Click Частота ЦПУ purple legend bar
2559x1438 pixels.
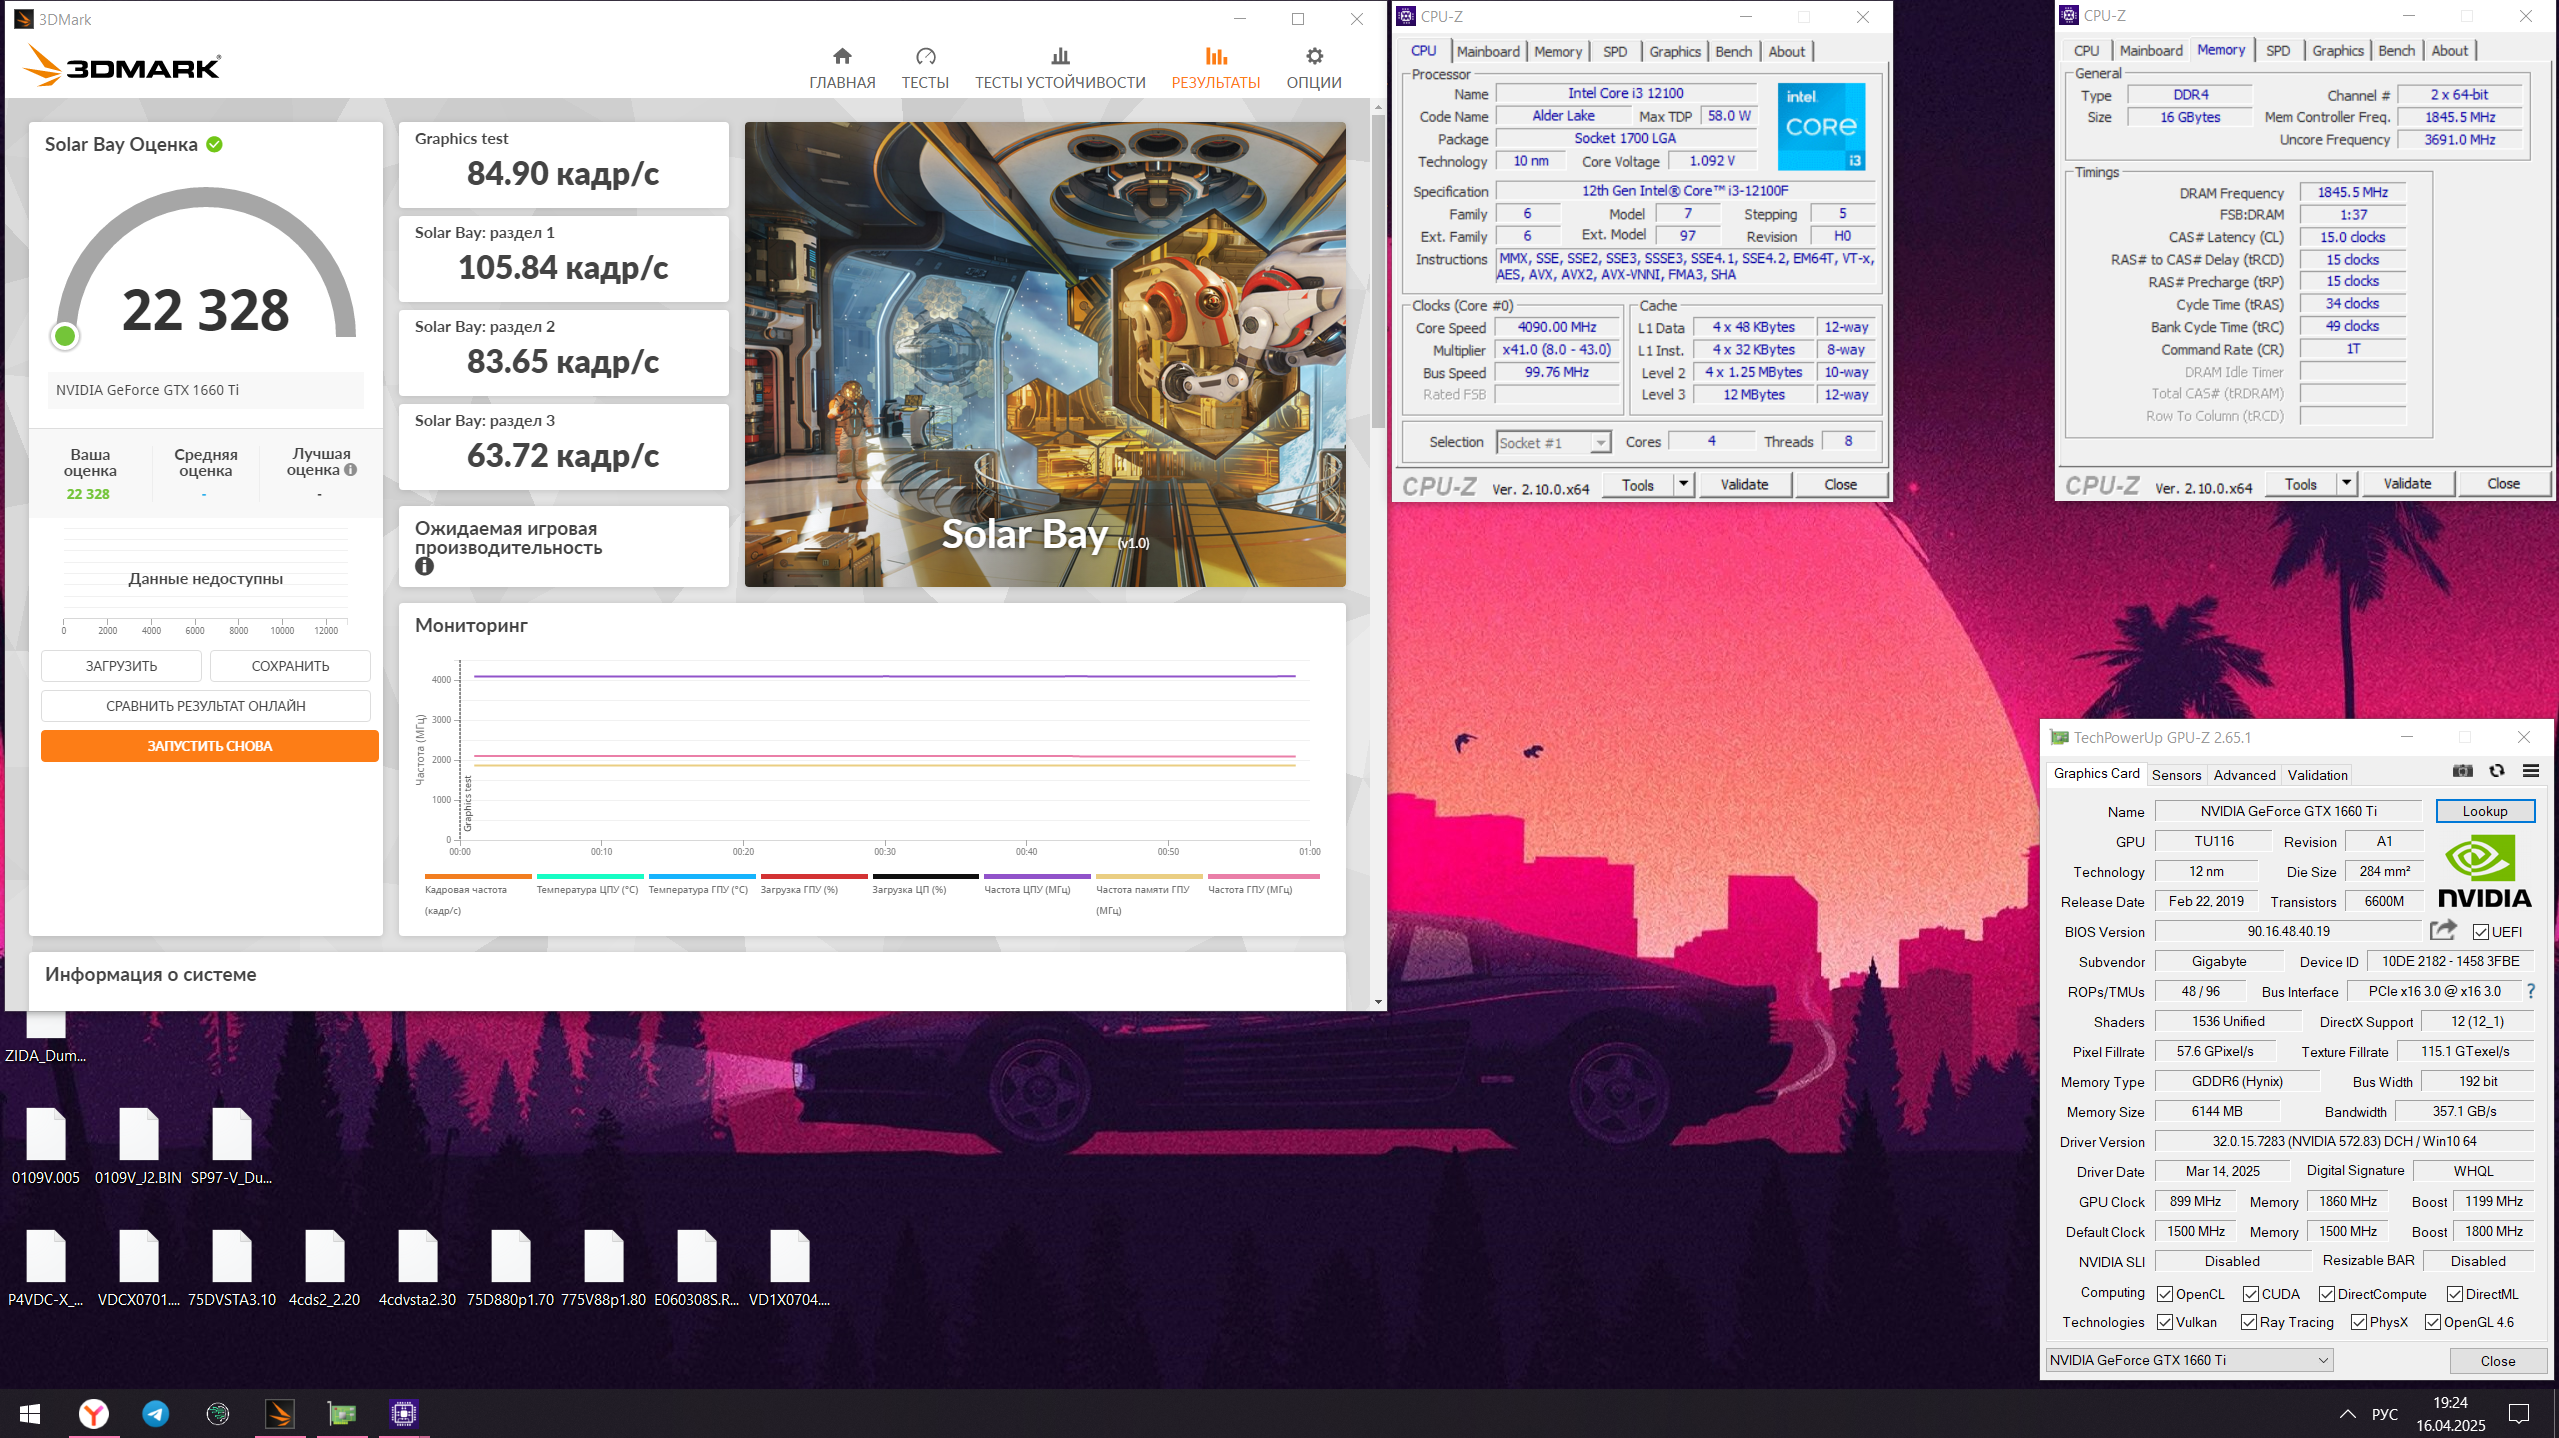pos(1037,876)
